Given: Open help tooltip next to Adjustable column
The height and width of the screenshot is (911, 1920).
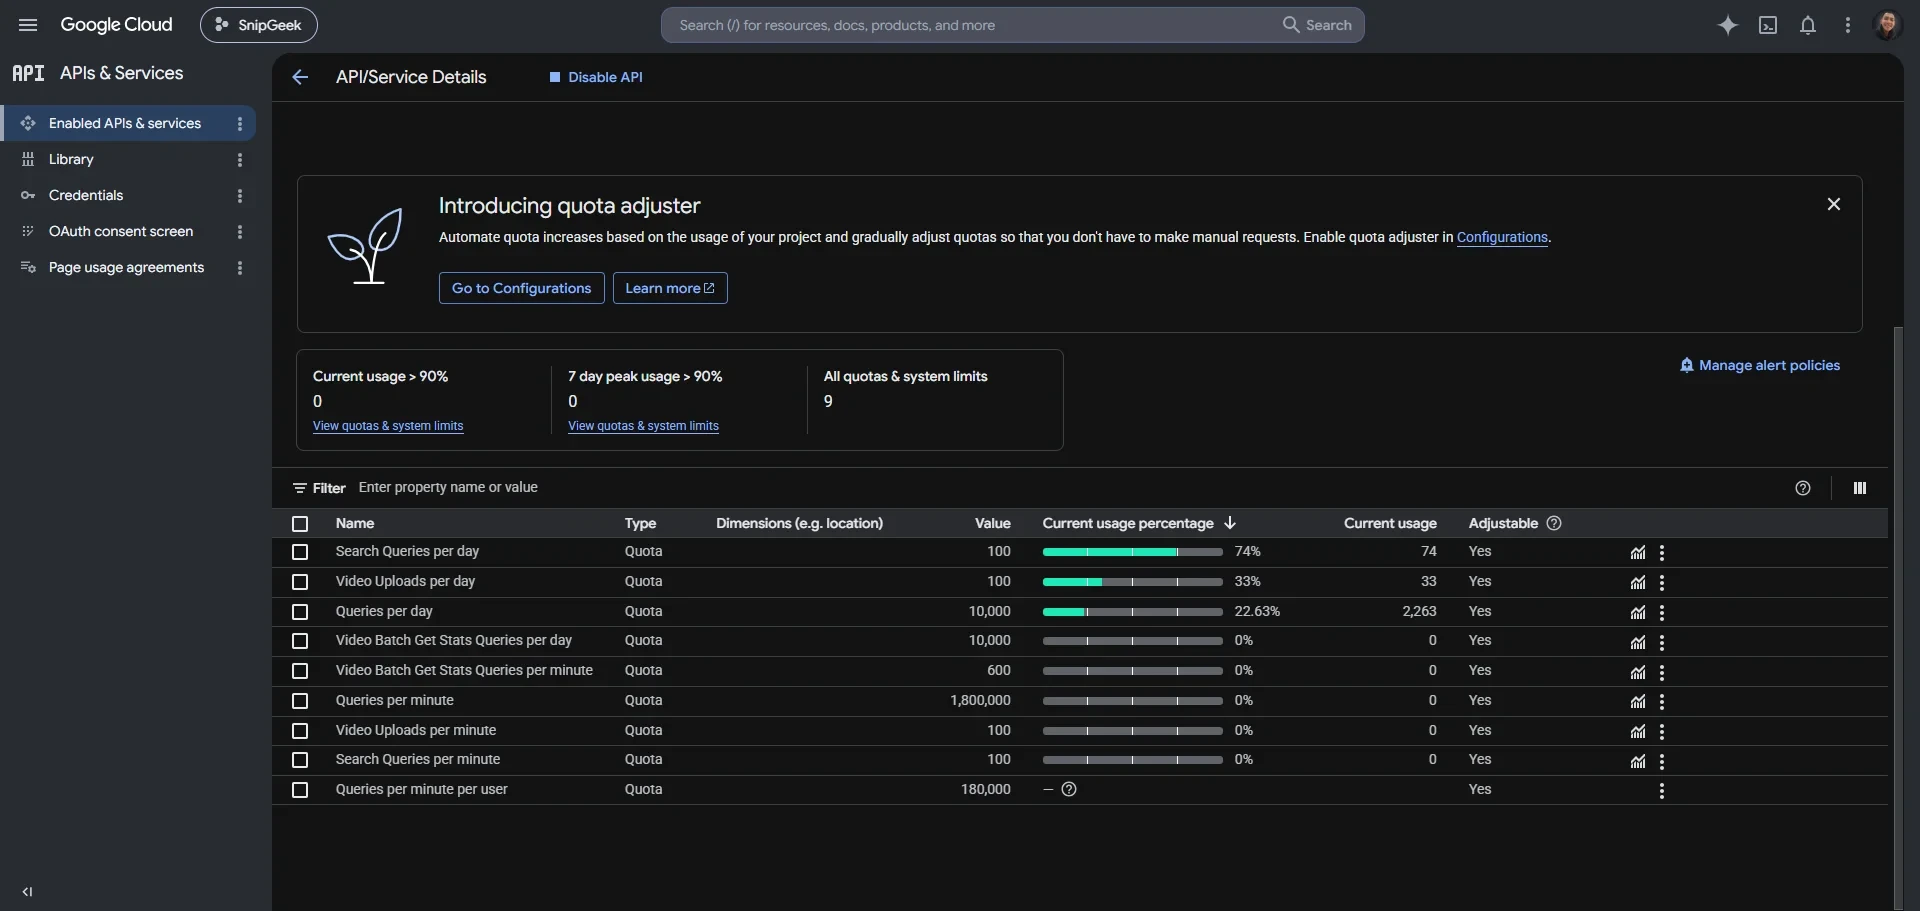Looking at the screenshot, I should click(1554, 523).
